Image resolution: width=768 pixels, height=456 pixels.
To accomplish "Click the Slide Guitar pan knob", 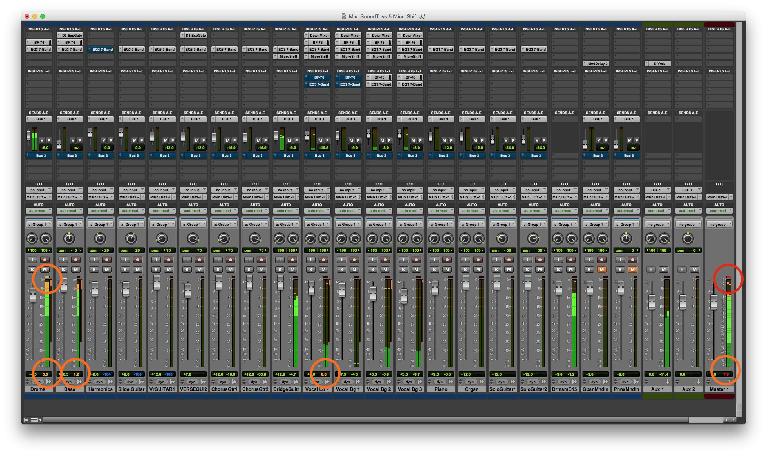I will [x=131, y=239].
